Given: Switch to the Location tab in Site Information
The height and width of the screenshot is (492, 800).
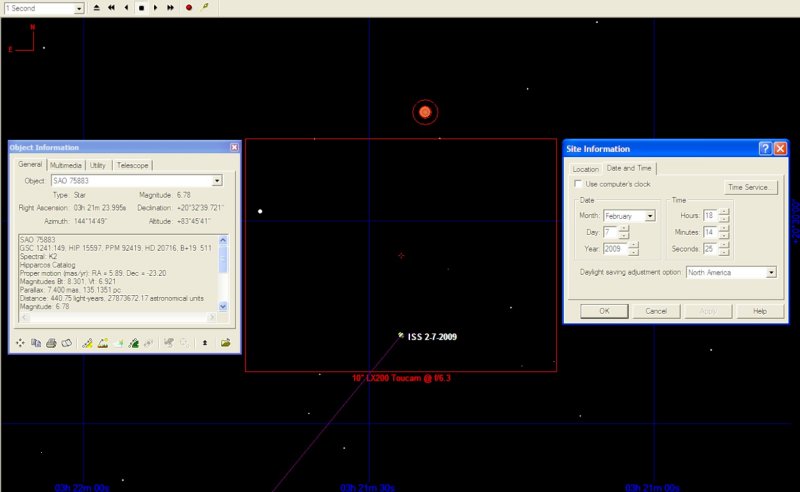Looking at the screenshot, I should pos(585,169).
